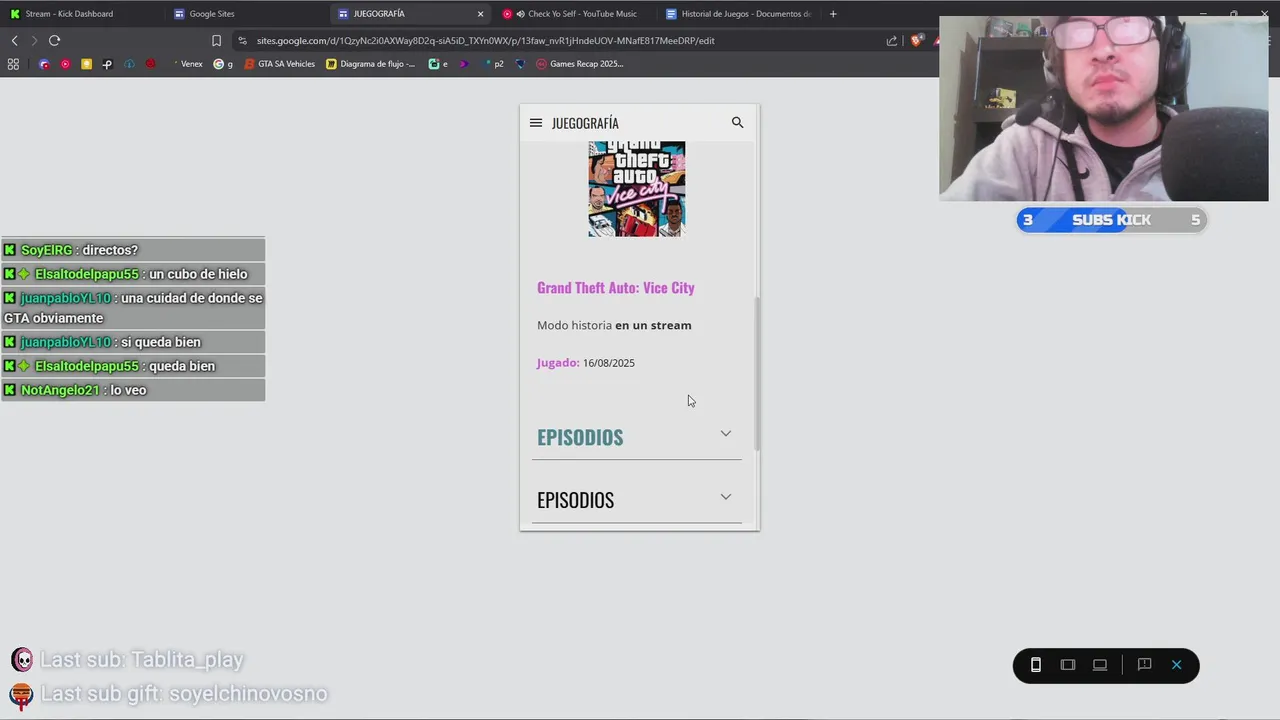The width and height of the screenshot is (1280, 720).
Task: Switch preview to phone view
Action: (x=1036, y=665)
